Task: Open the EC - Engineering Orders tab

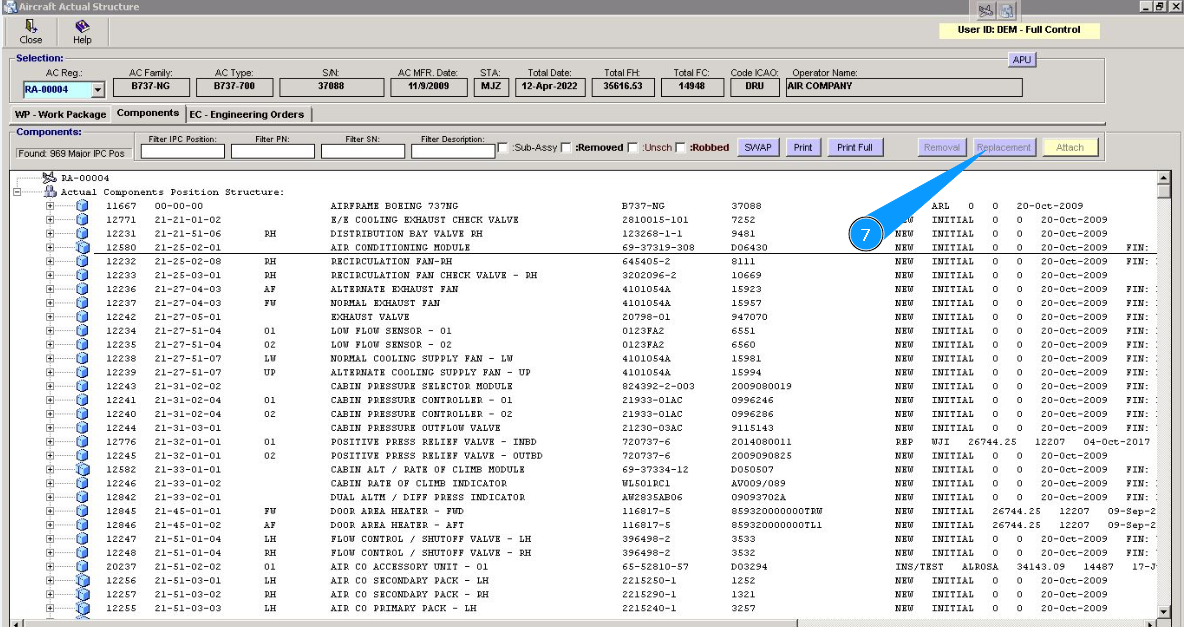Action: click(x=248, y=115)
